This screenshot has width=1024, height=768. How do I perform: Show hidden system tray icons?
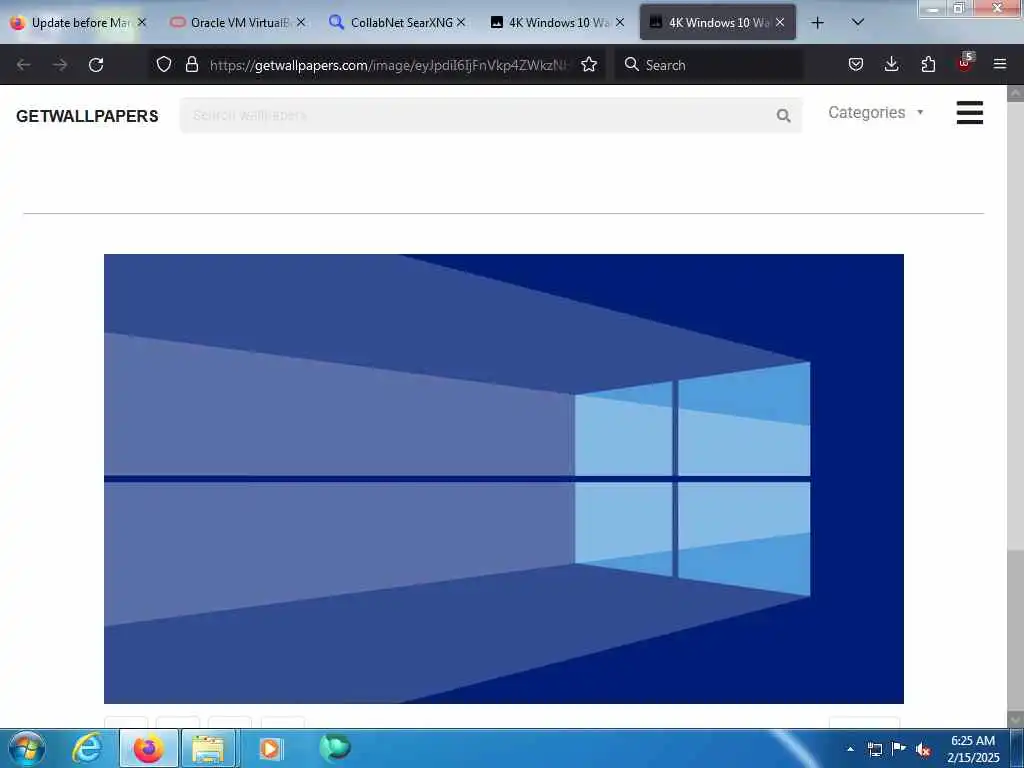pyautogui.click(x=850, y=749)
